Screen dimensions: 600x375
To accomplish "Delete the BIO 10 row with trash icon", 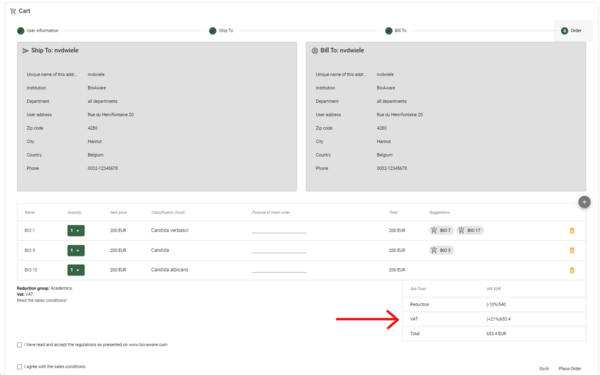I will click(x=572, y=270).
